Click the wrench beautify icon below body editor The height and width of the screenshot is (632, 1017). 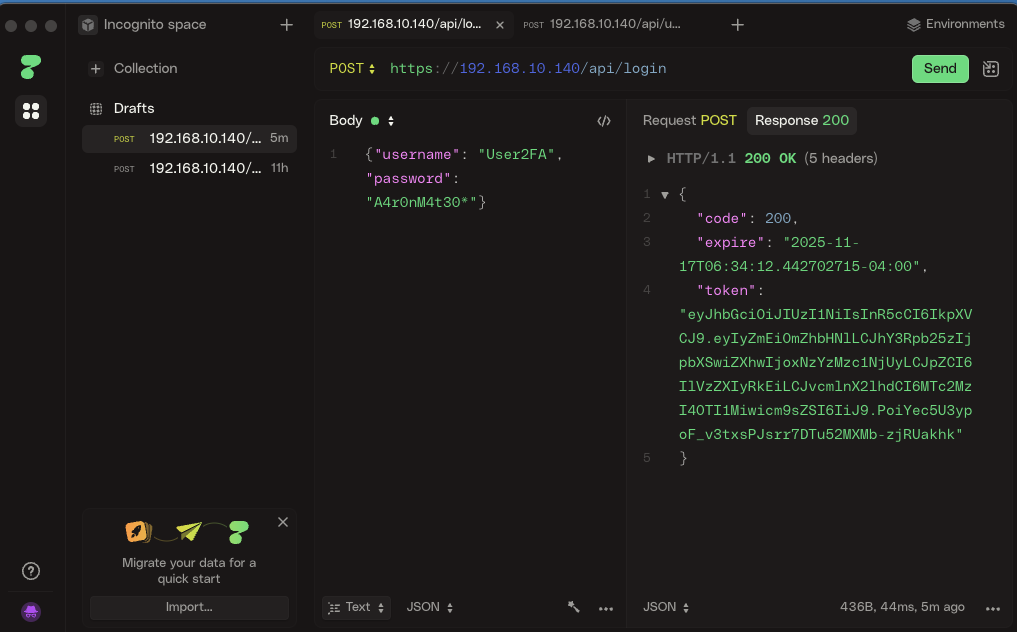coord(574,607)
